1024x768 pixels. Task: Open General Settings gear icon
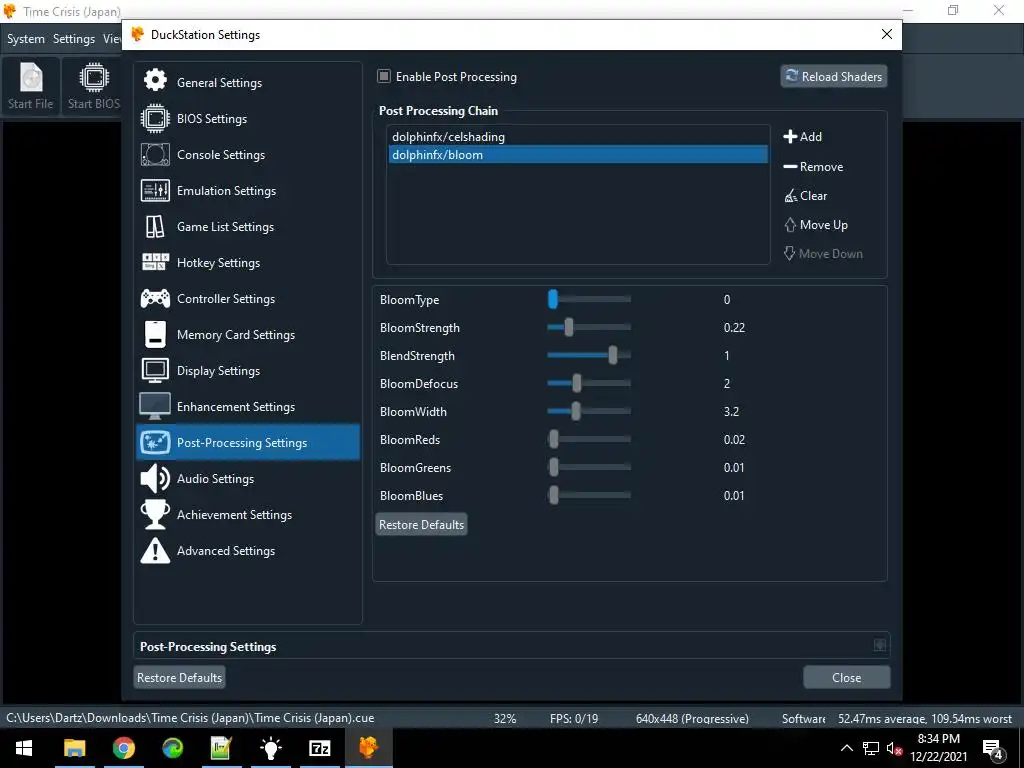(155, 82)
